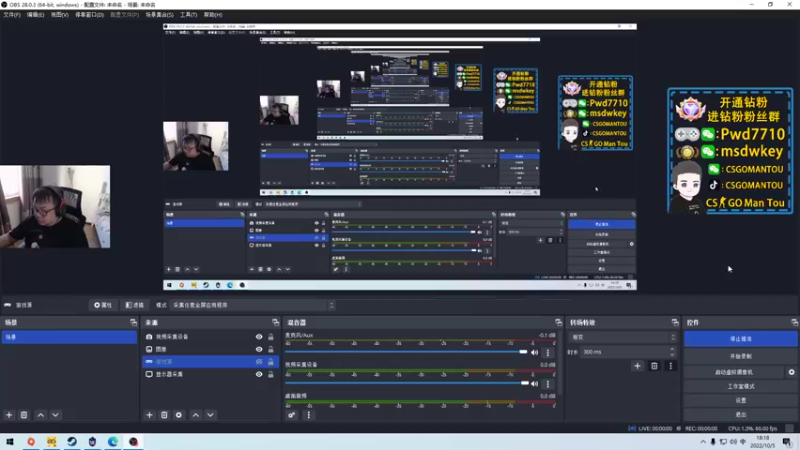Open the 停靠窗口(D) menu
The width and height of the screenshot is (800, 450).
[89, 15]
